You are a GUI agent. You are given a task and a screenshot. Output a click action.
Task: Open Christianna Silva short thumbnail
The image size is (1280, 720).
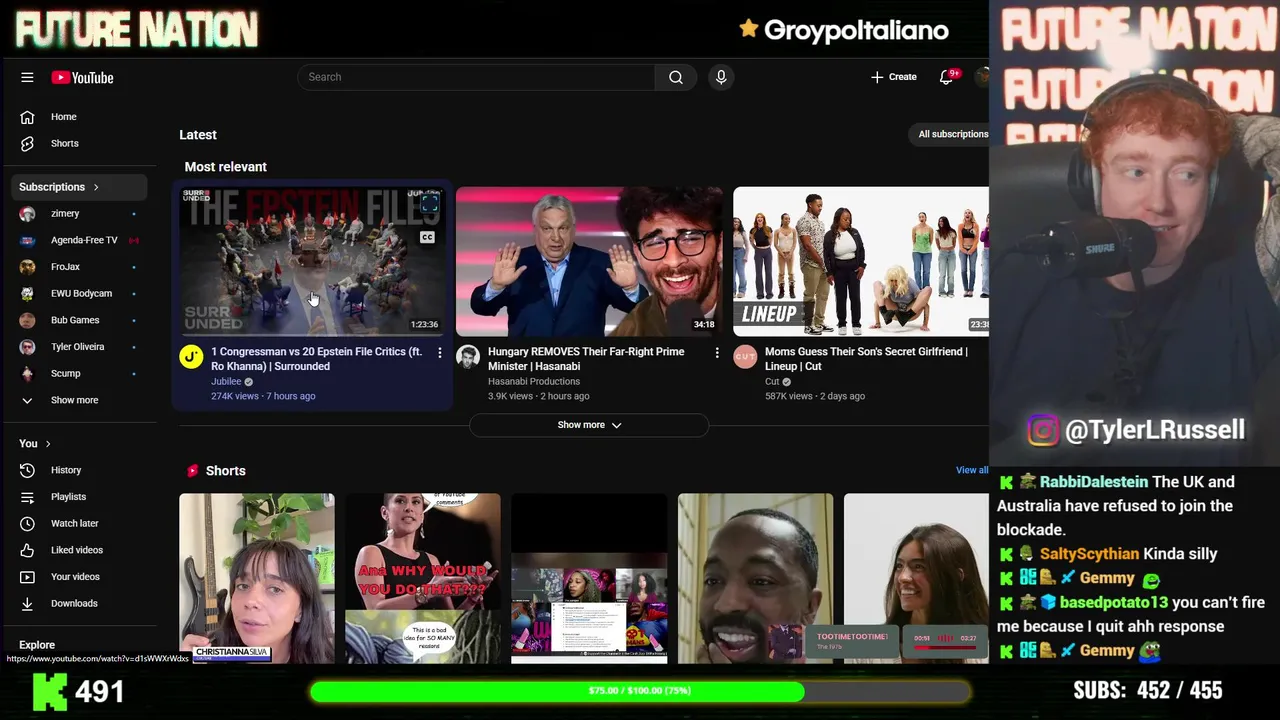257,578
